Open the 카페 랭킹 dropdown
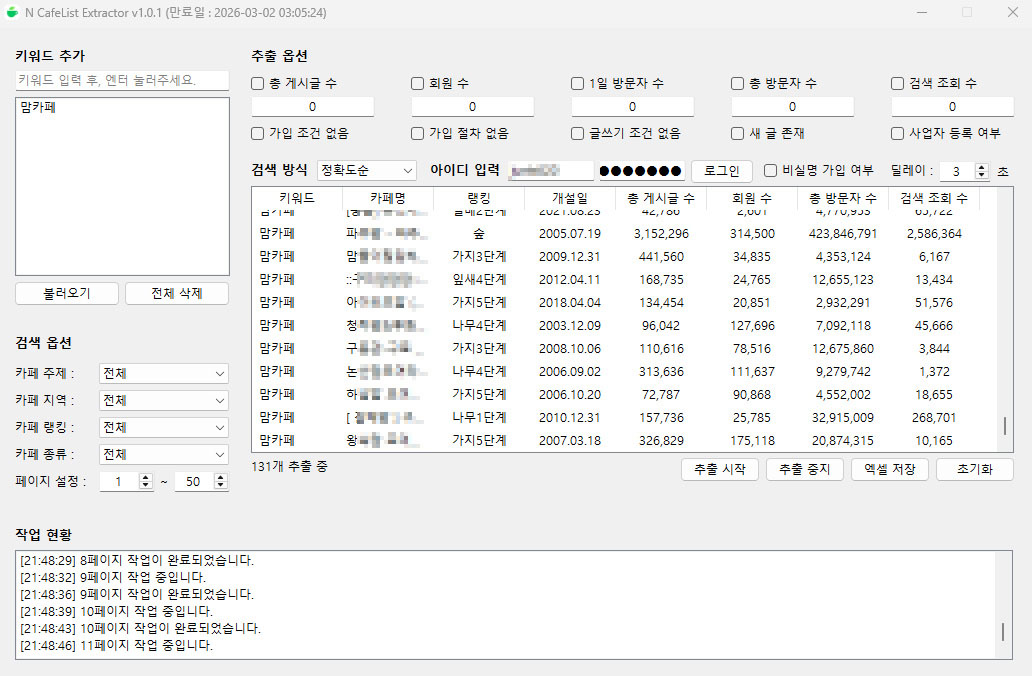The height and width of the screenshot is (676, 1032). tap(164, 428)
